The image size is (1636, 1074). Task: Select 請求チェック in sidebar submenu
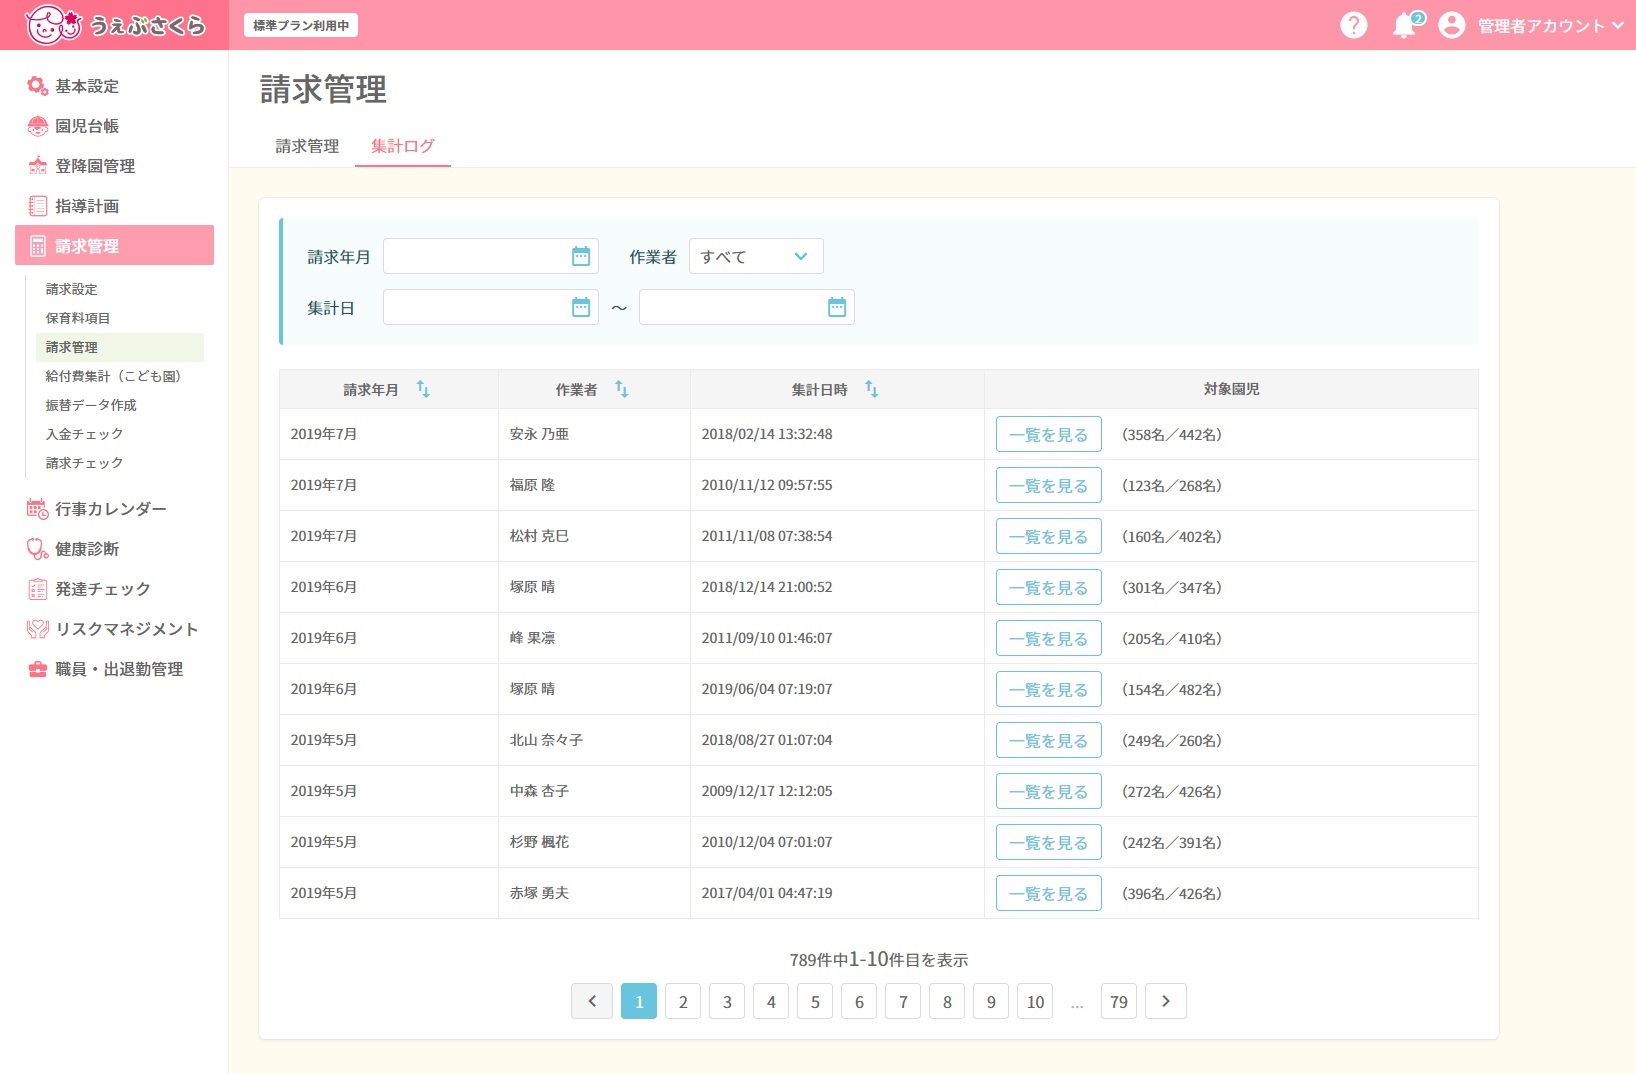click(84, 463)
